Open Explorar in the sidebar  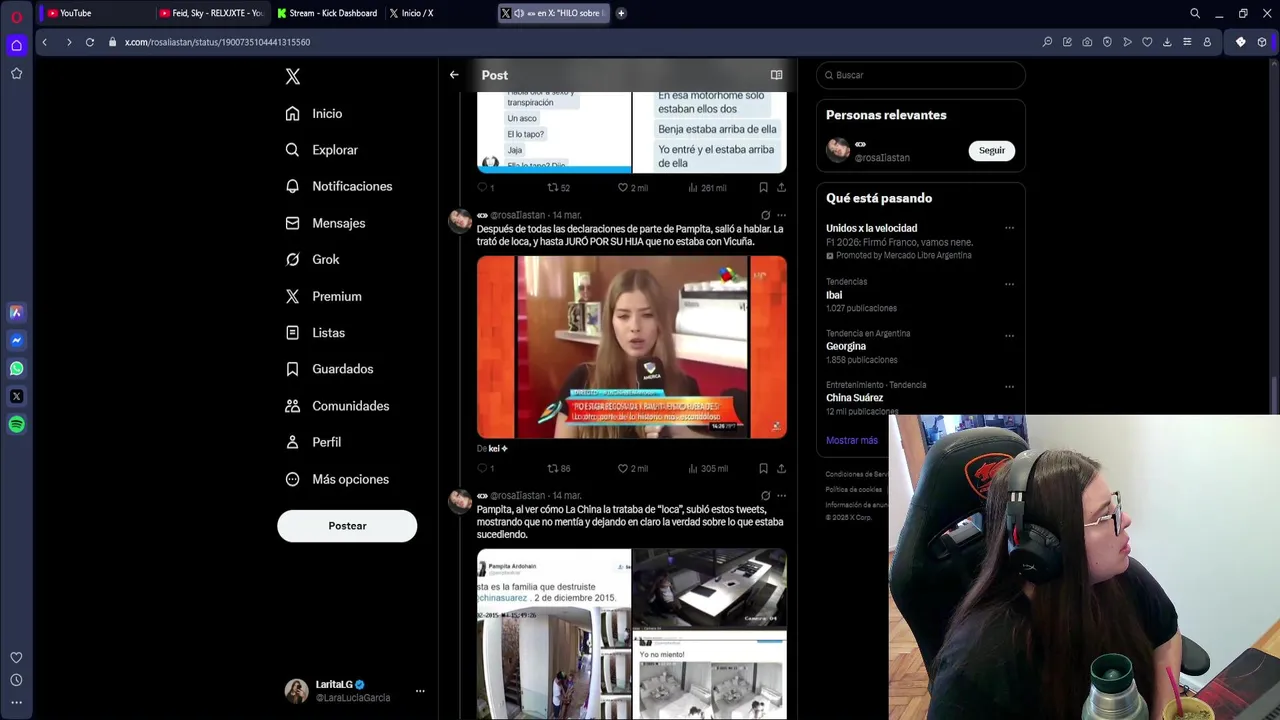pyautogui.click(x=321, y=150)
